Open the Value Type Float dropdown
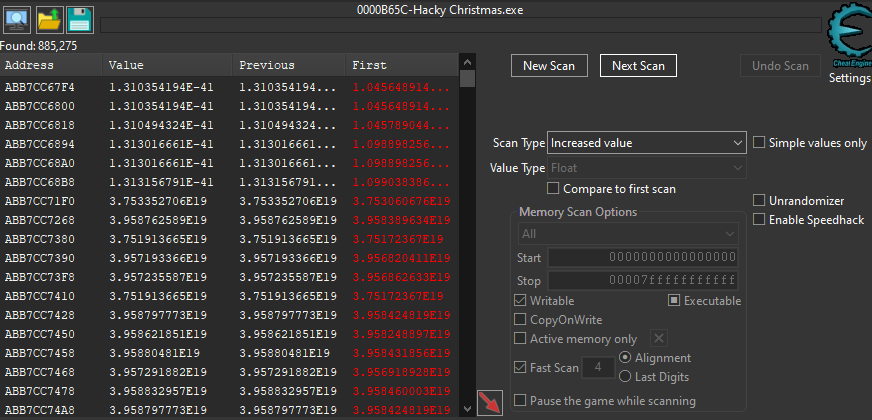 click(x=647, y=168)
